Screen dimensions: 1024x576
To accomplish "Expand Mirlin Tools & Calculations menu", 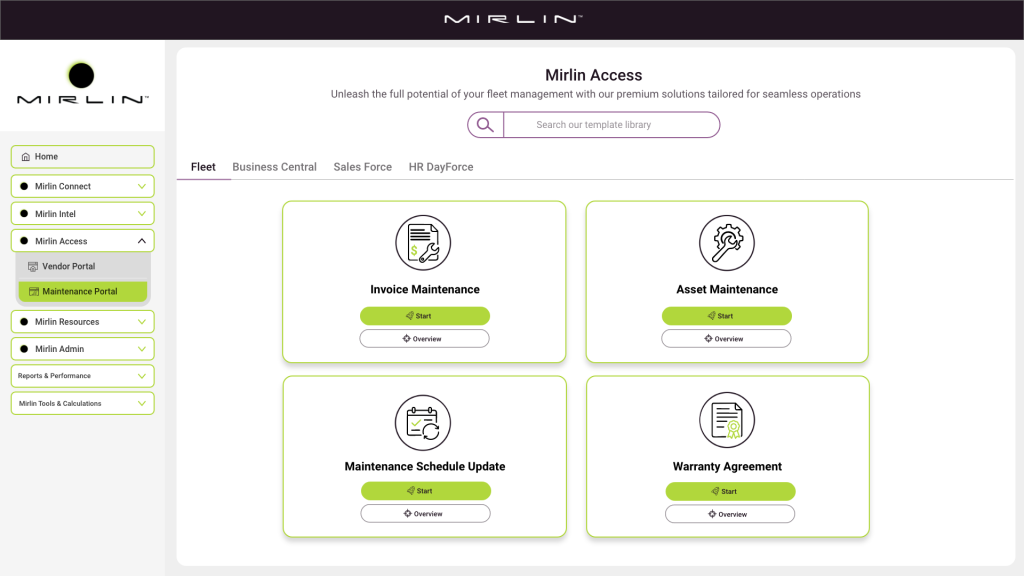I will click(142, 403).
